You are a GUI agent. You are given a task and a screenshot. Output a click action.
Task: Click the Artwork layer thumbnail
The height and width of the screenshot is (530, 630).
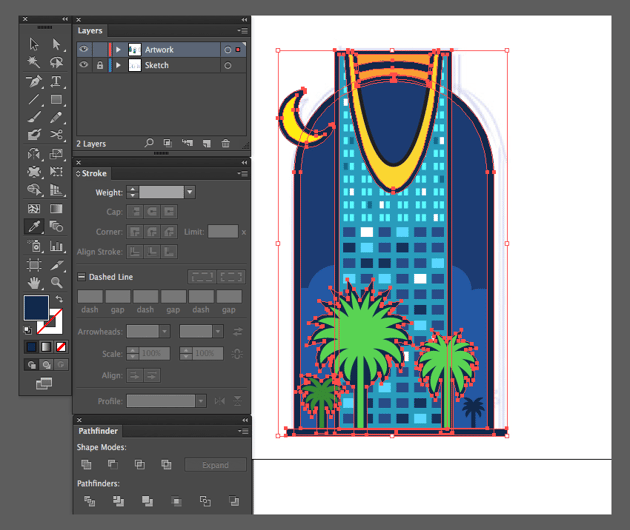[135, 49]
